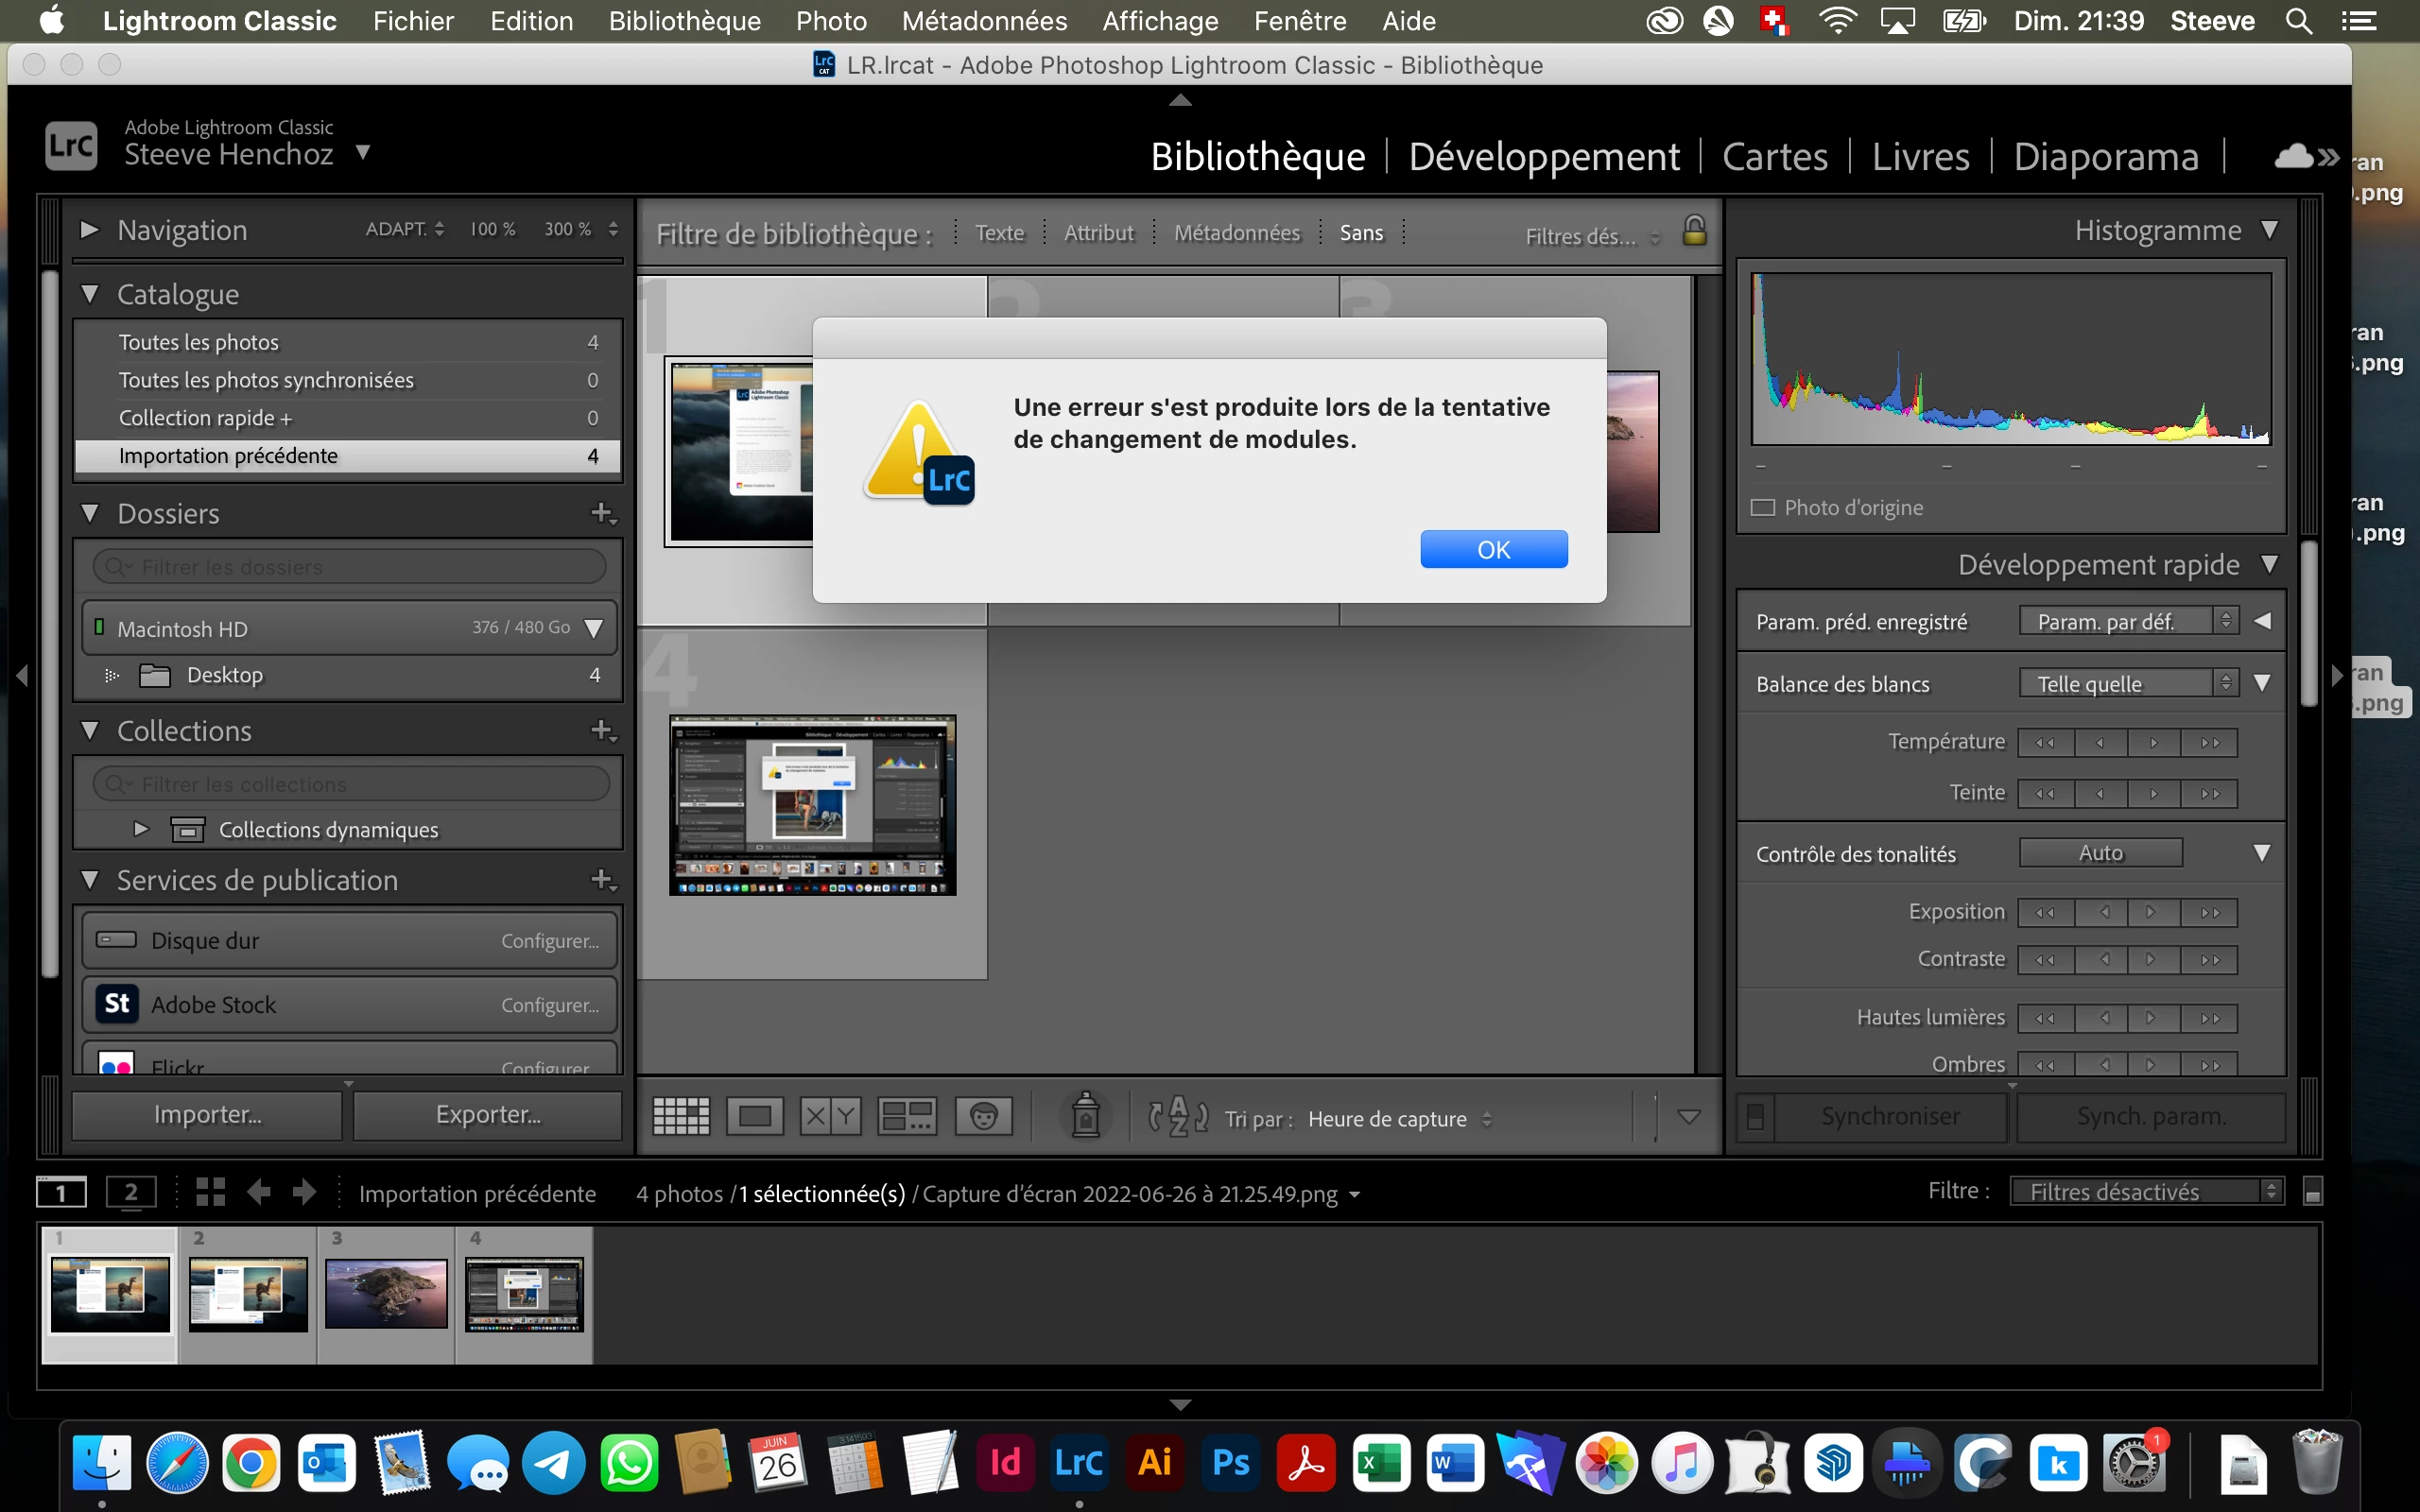Toggle the auto sync switch beside Synchroniser
This screenshot has height=1512, width=2420.
[1755, 1116]
